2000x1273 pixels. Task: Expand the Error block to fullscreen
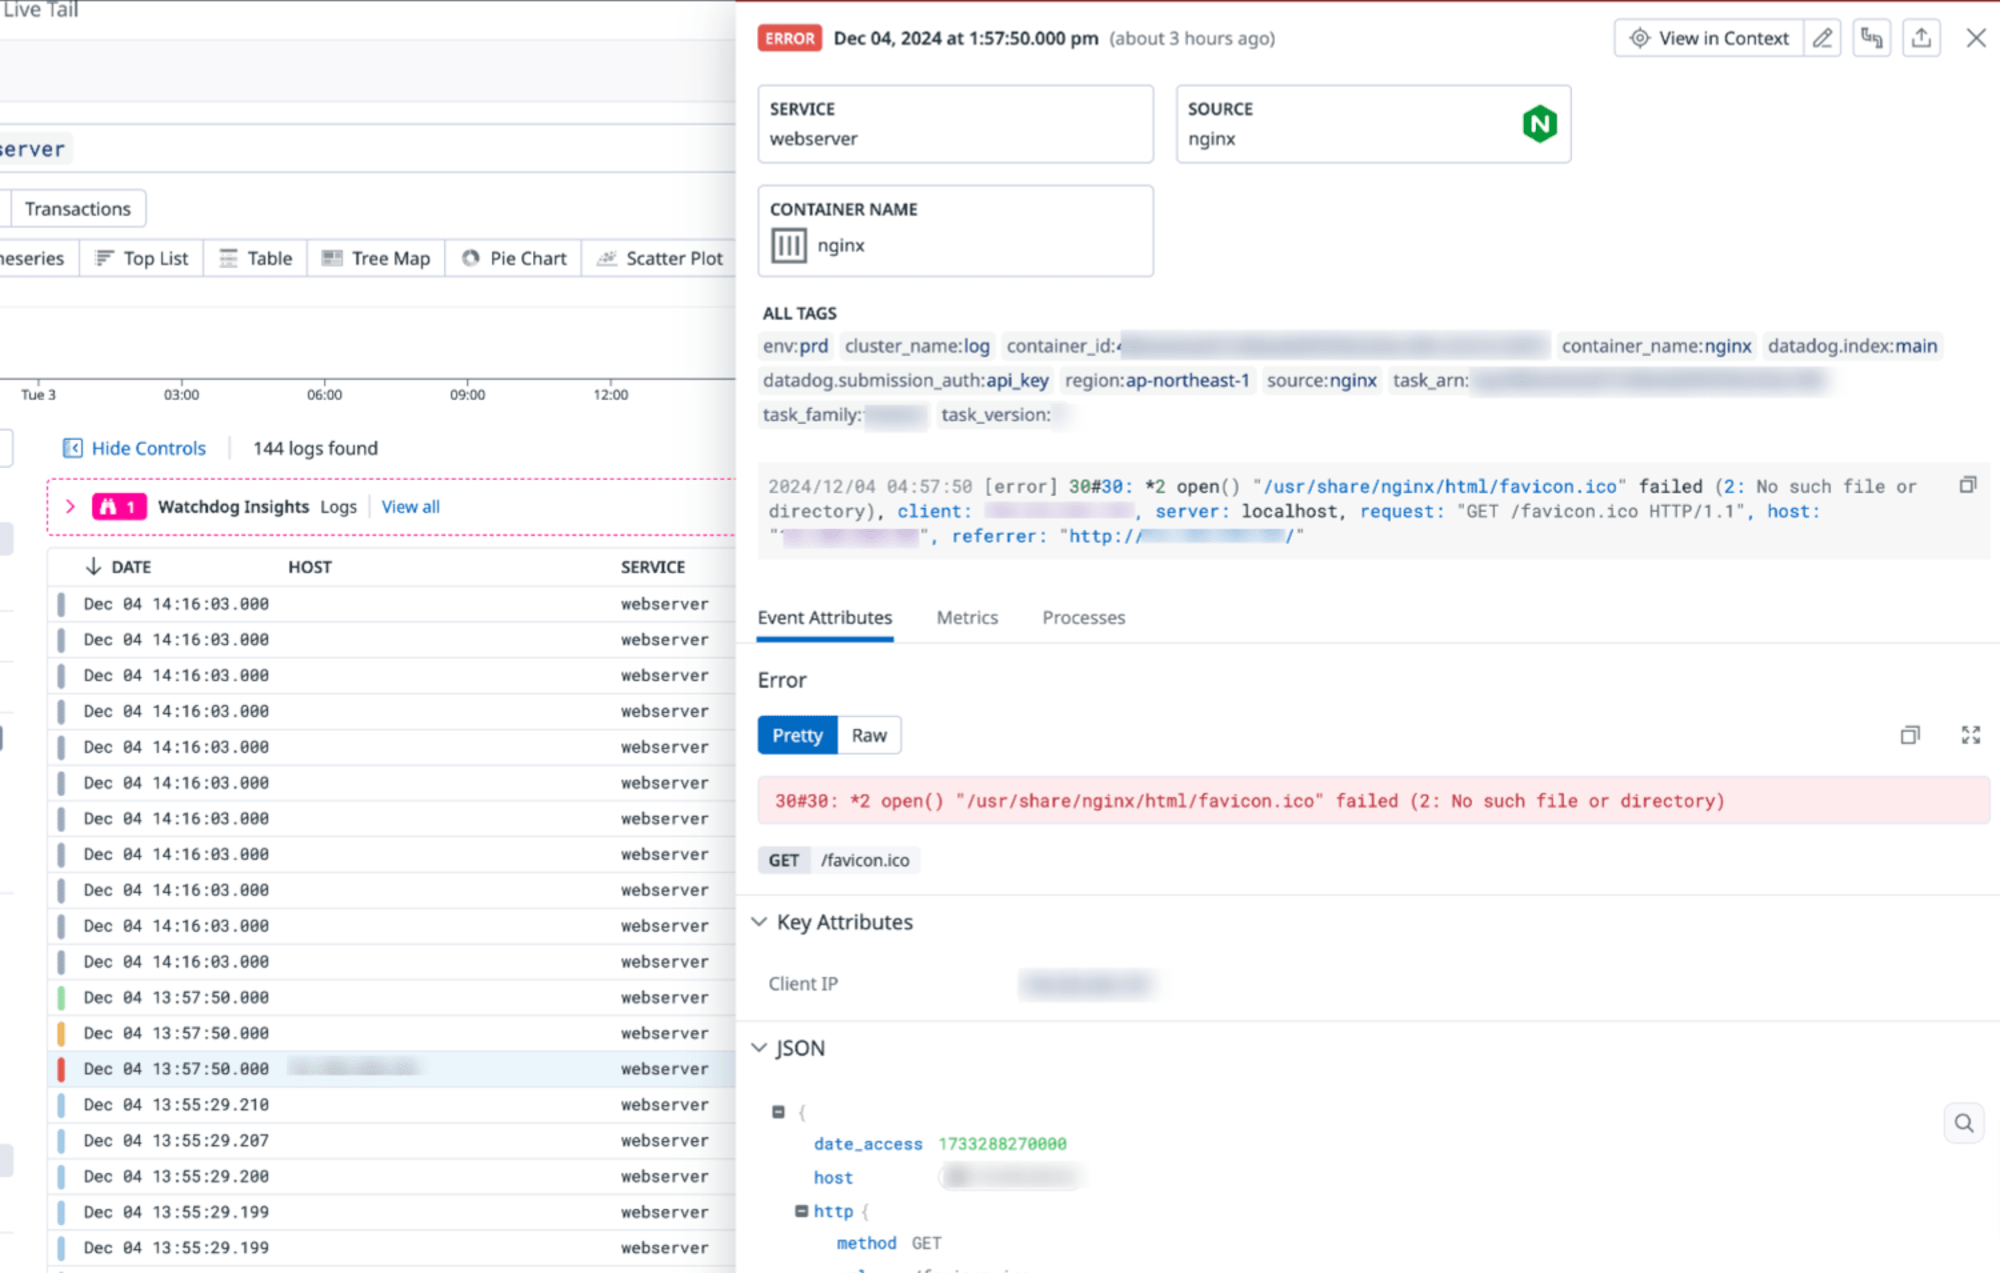pyautogui.click(x=1971, y=735)
